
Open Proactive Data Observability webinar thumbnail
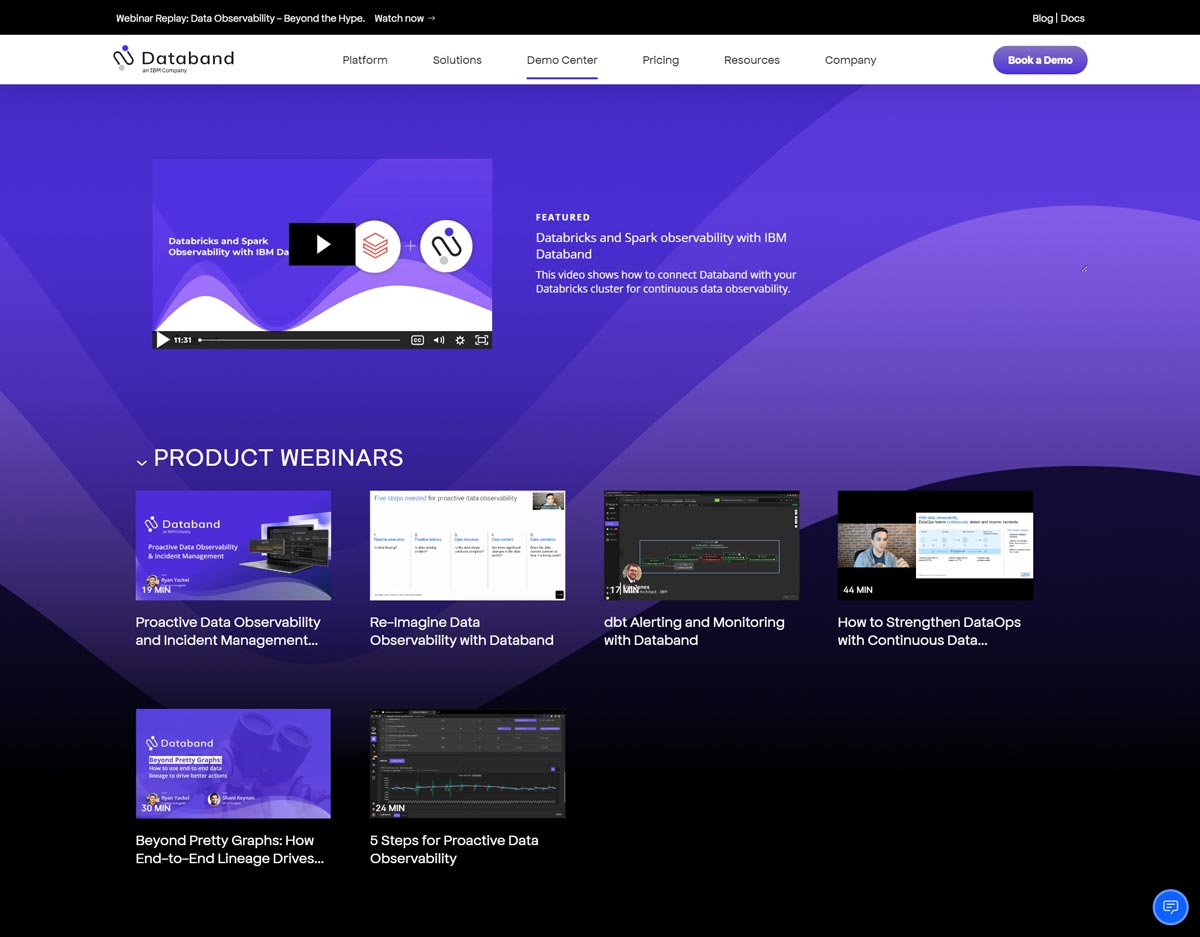[x=233, y=545]
